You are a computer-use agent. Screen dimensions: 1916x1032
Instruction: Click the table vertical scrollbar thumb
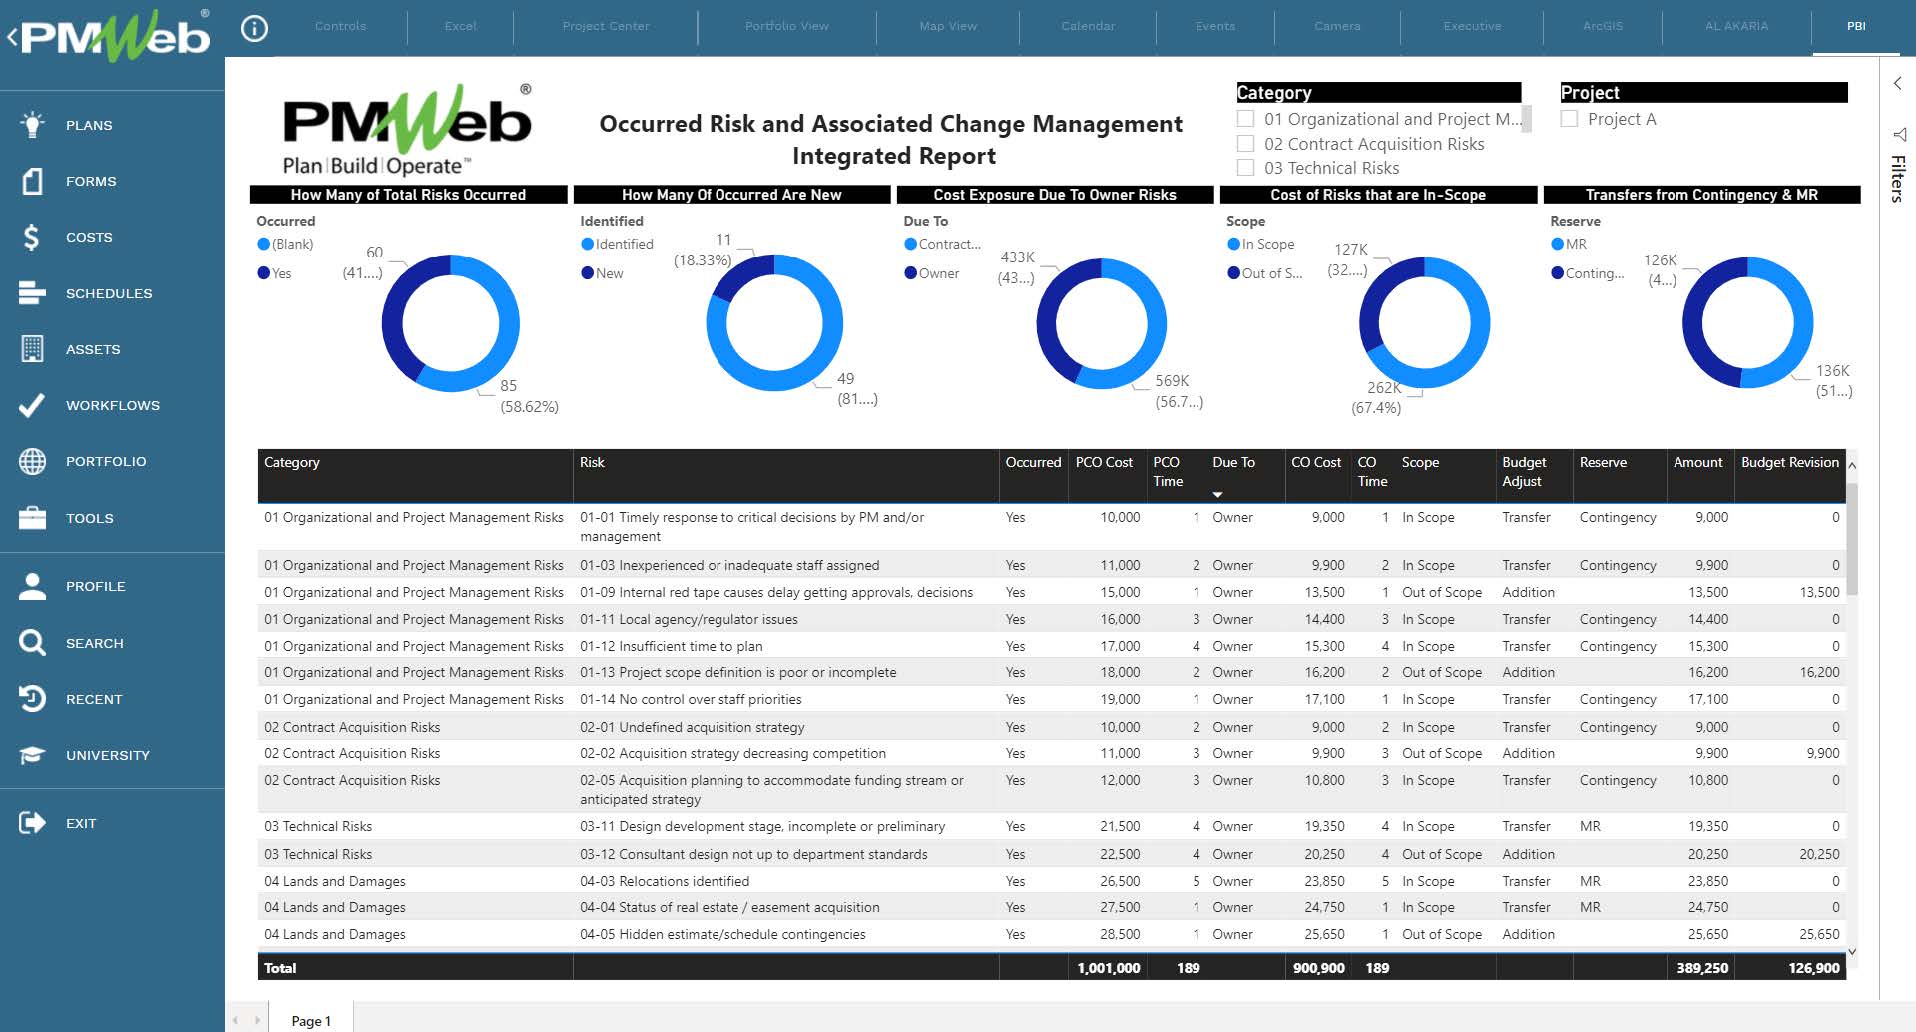point(1852,540)
